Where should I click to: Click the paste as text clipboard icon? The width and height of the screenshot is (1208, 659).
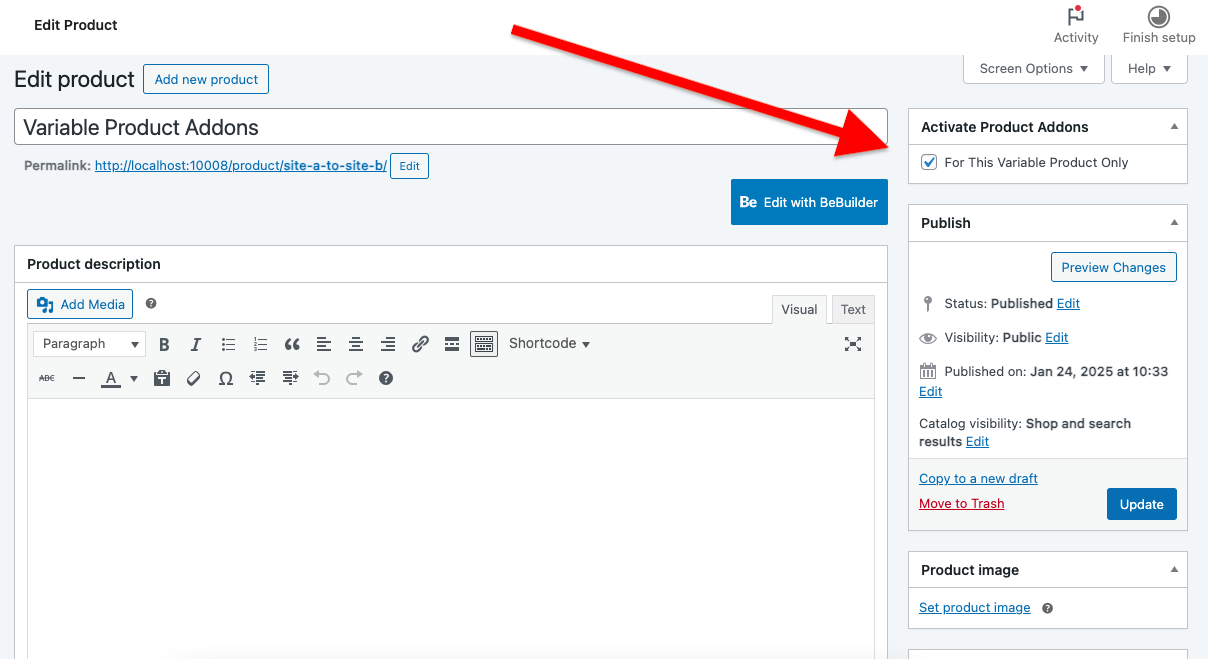tap(162, 378)
